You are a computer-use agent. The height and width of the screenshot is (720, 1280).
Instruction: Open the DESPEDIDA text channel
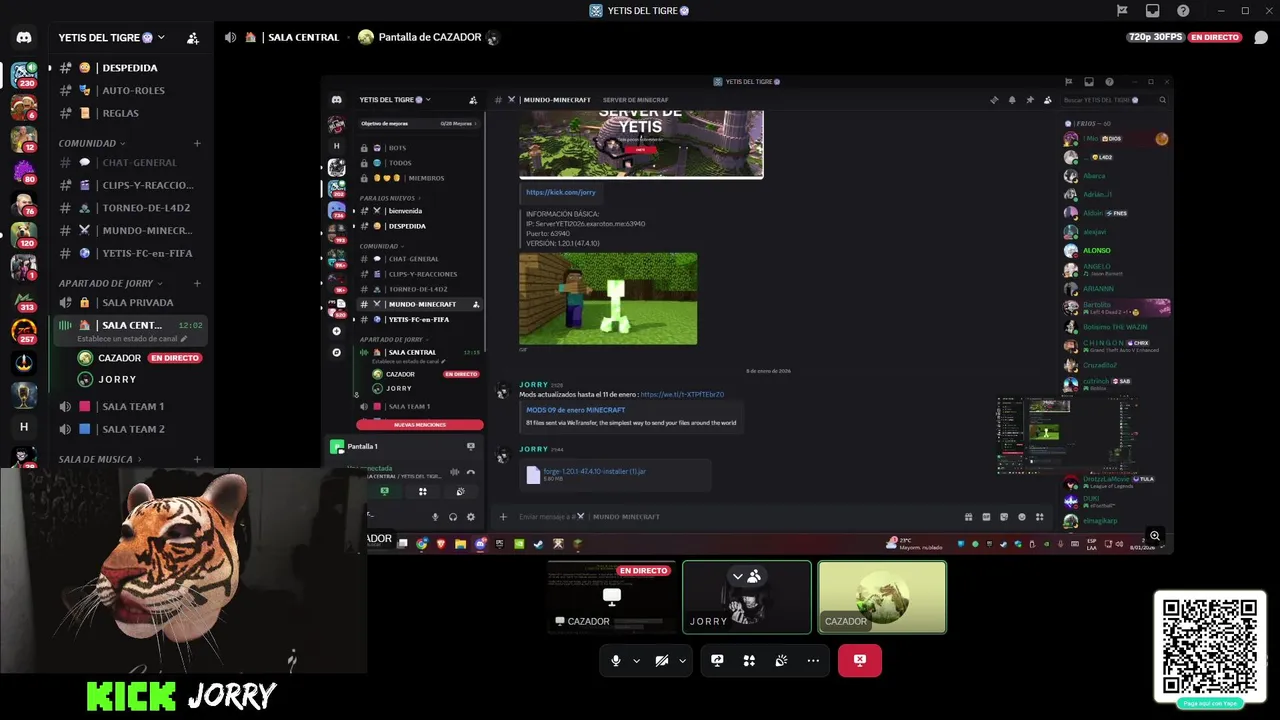130,68
